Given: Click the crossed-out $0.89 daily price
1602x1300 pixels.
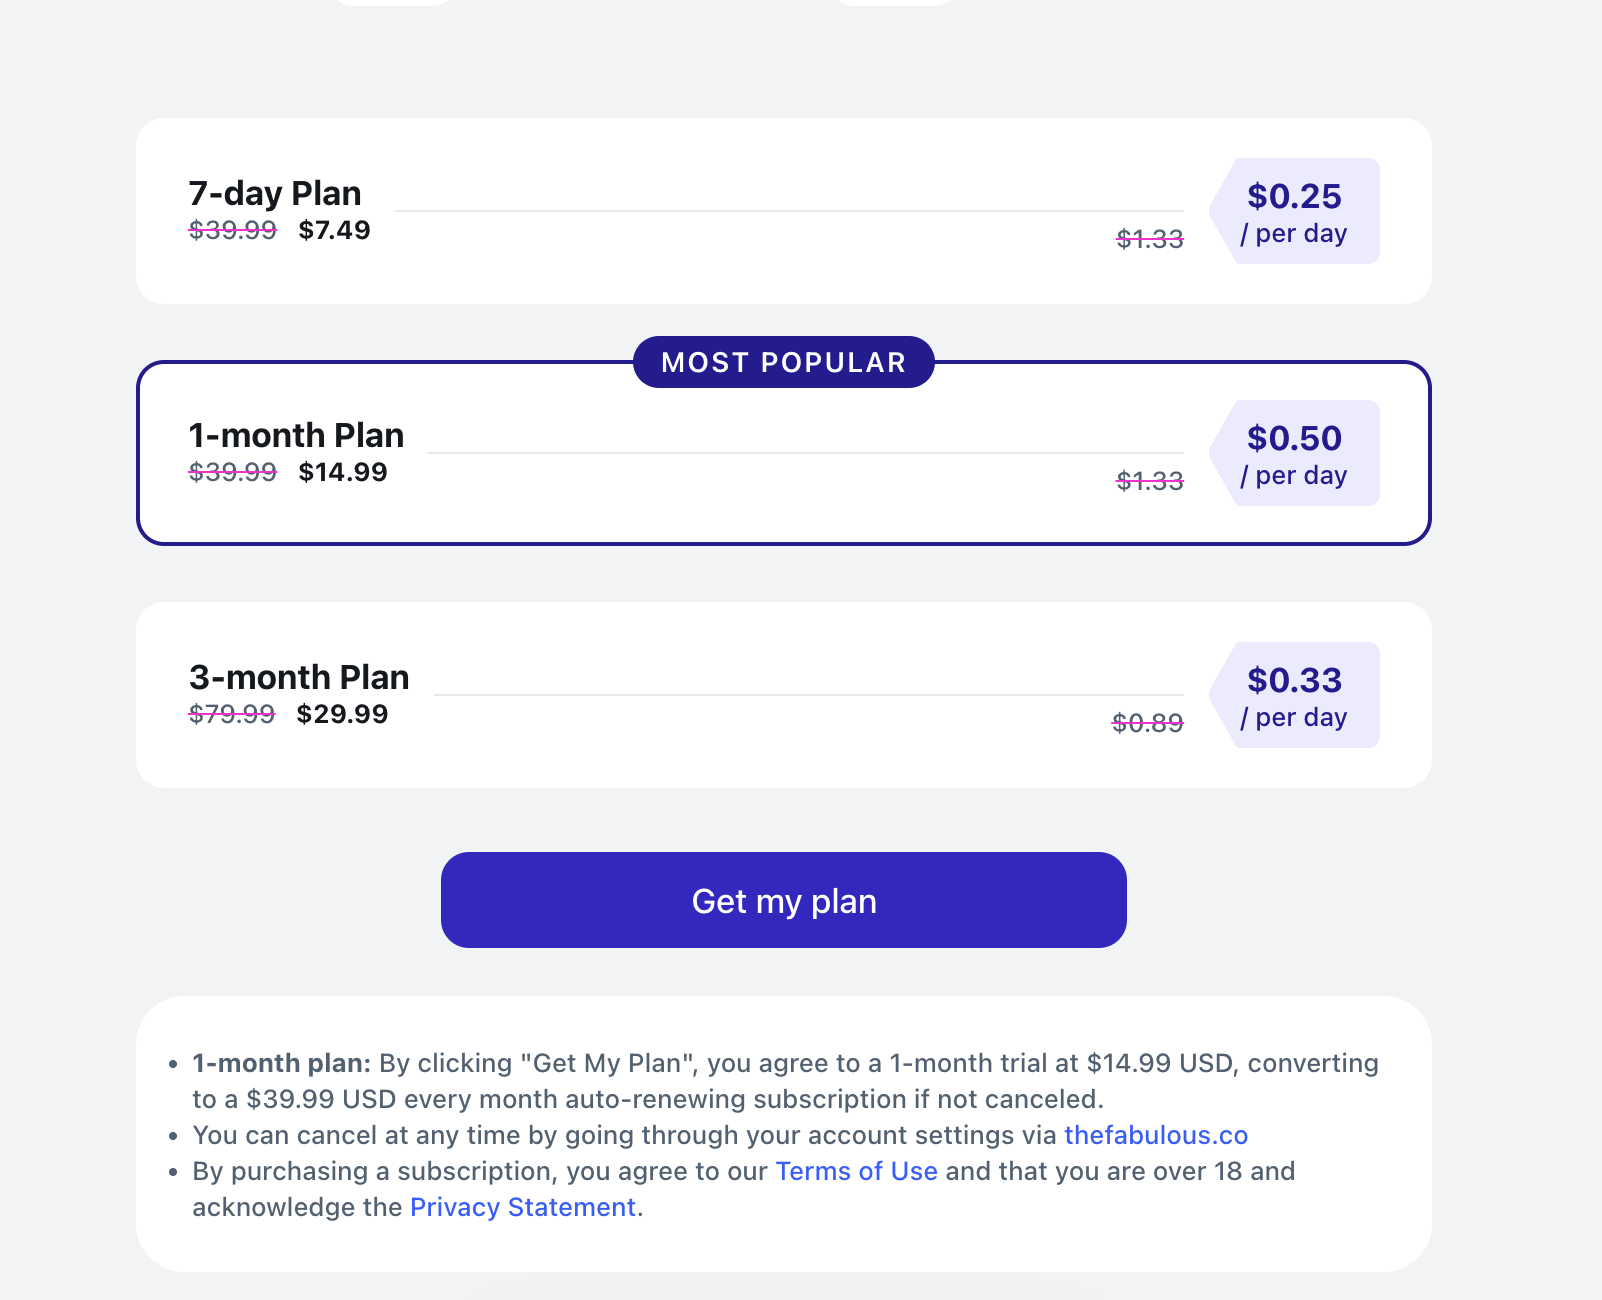Looking at the screenshot, I should click(1147, 722).
